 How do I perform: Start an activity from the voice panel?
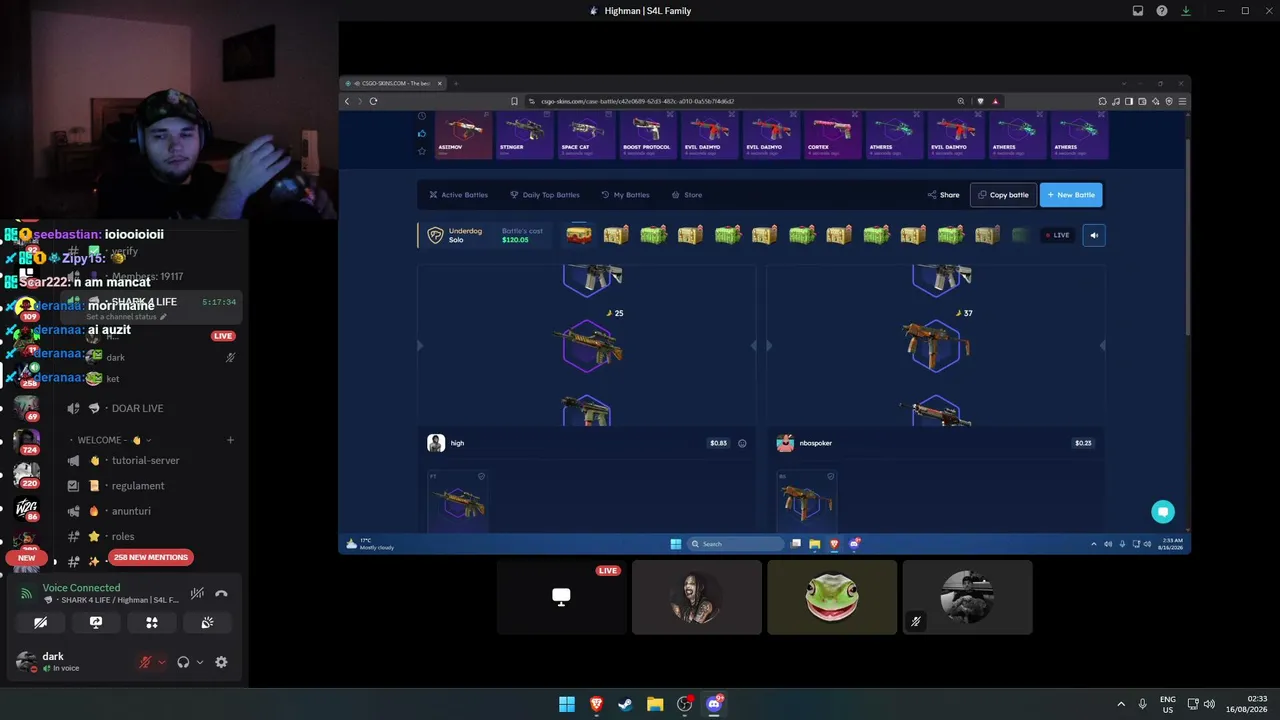click(152, 622)
